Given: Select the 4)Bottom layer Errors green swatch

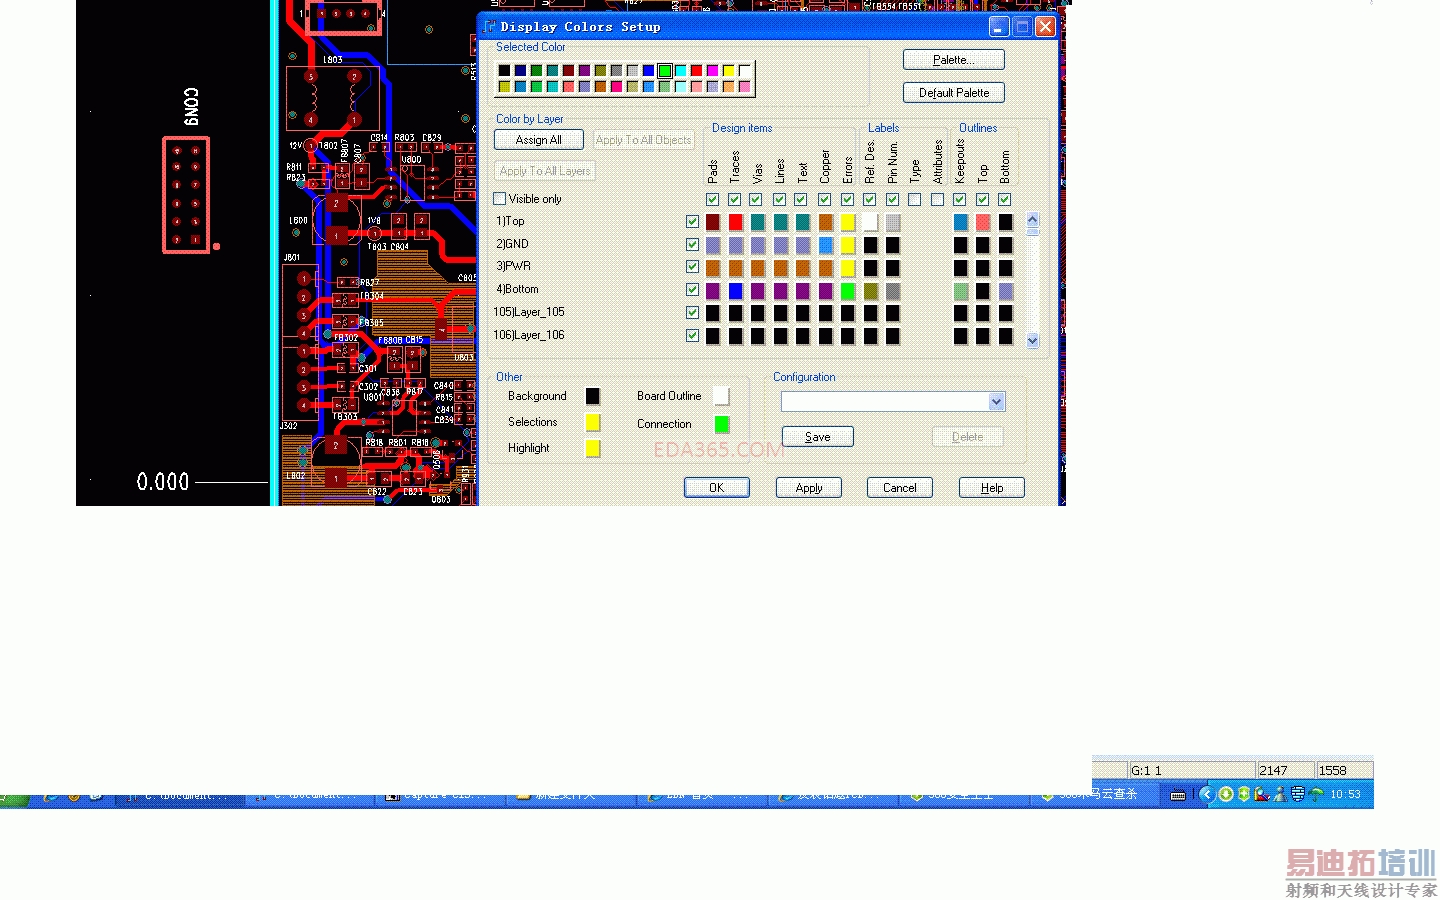Looking at the screenshot, I should pyautogui.click(x=848, y=291).
